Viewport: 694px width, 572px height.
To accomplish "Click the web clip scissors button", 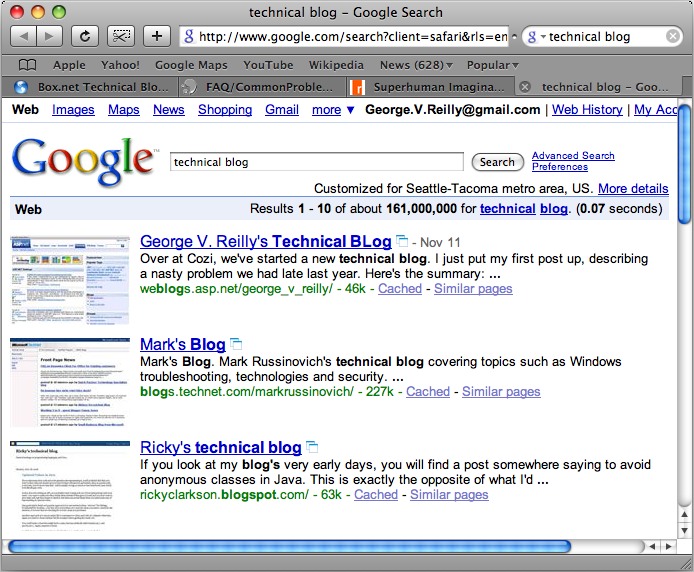I will 121,37.
